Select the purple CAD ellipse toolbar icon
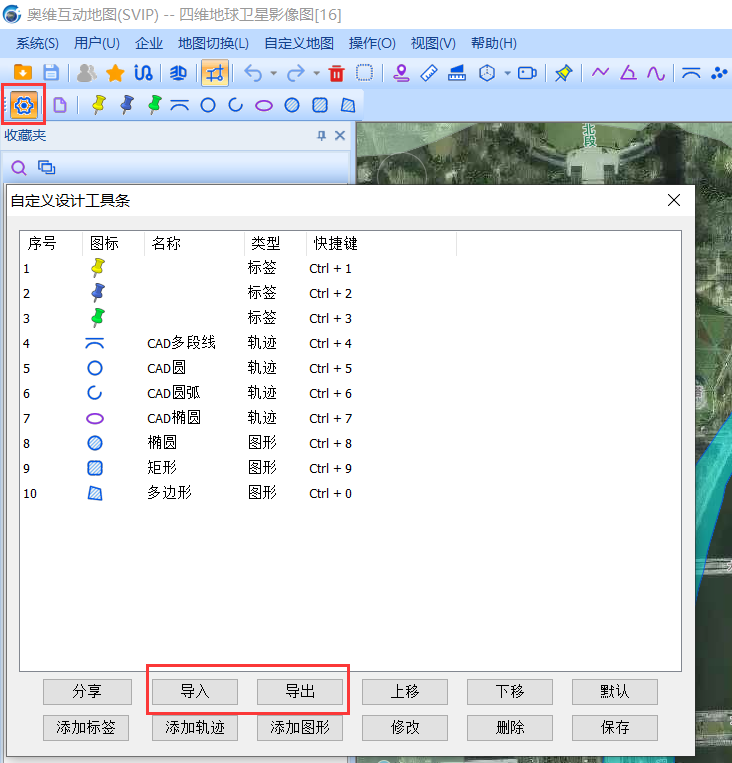Screen dimensions: 732x763 pos(264,104)
